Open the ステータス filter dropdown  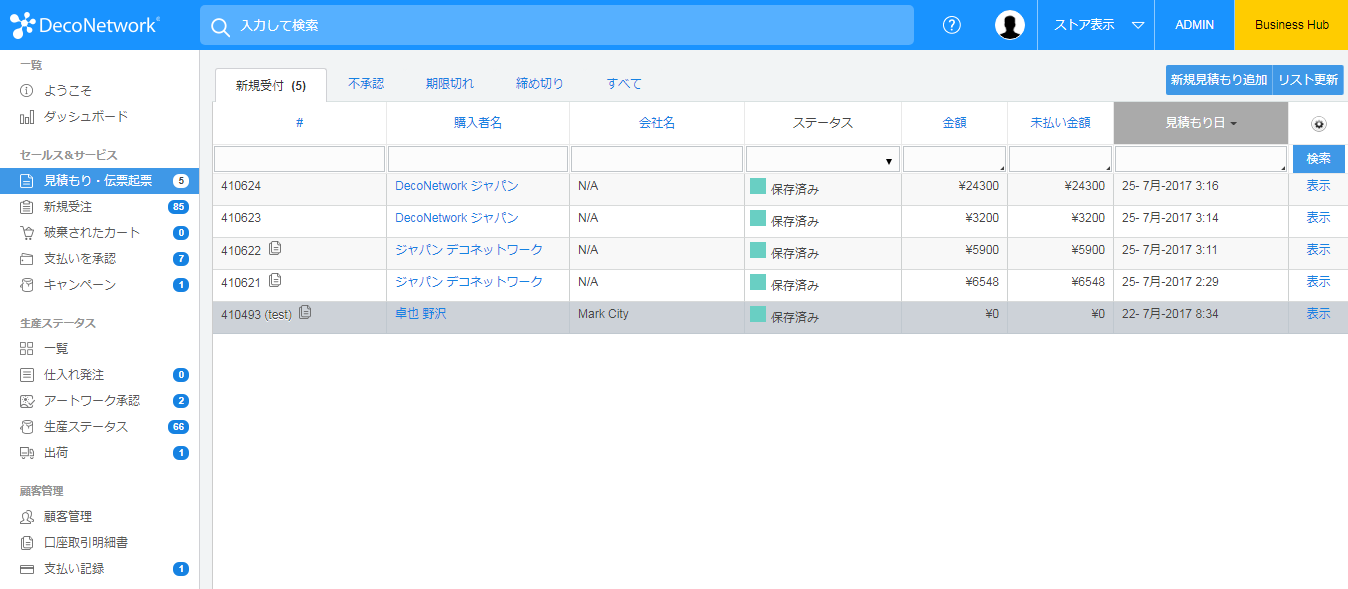click(x=822, y=160)
